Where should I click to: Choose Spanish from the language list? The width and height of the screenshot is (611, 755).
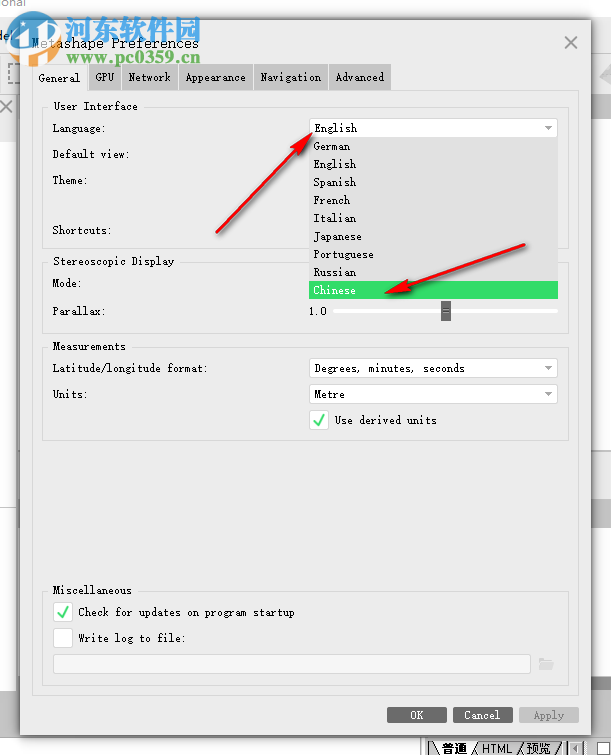433,182
